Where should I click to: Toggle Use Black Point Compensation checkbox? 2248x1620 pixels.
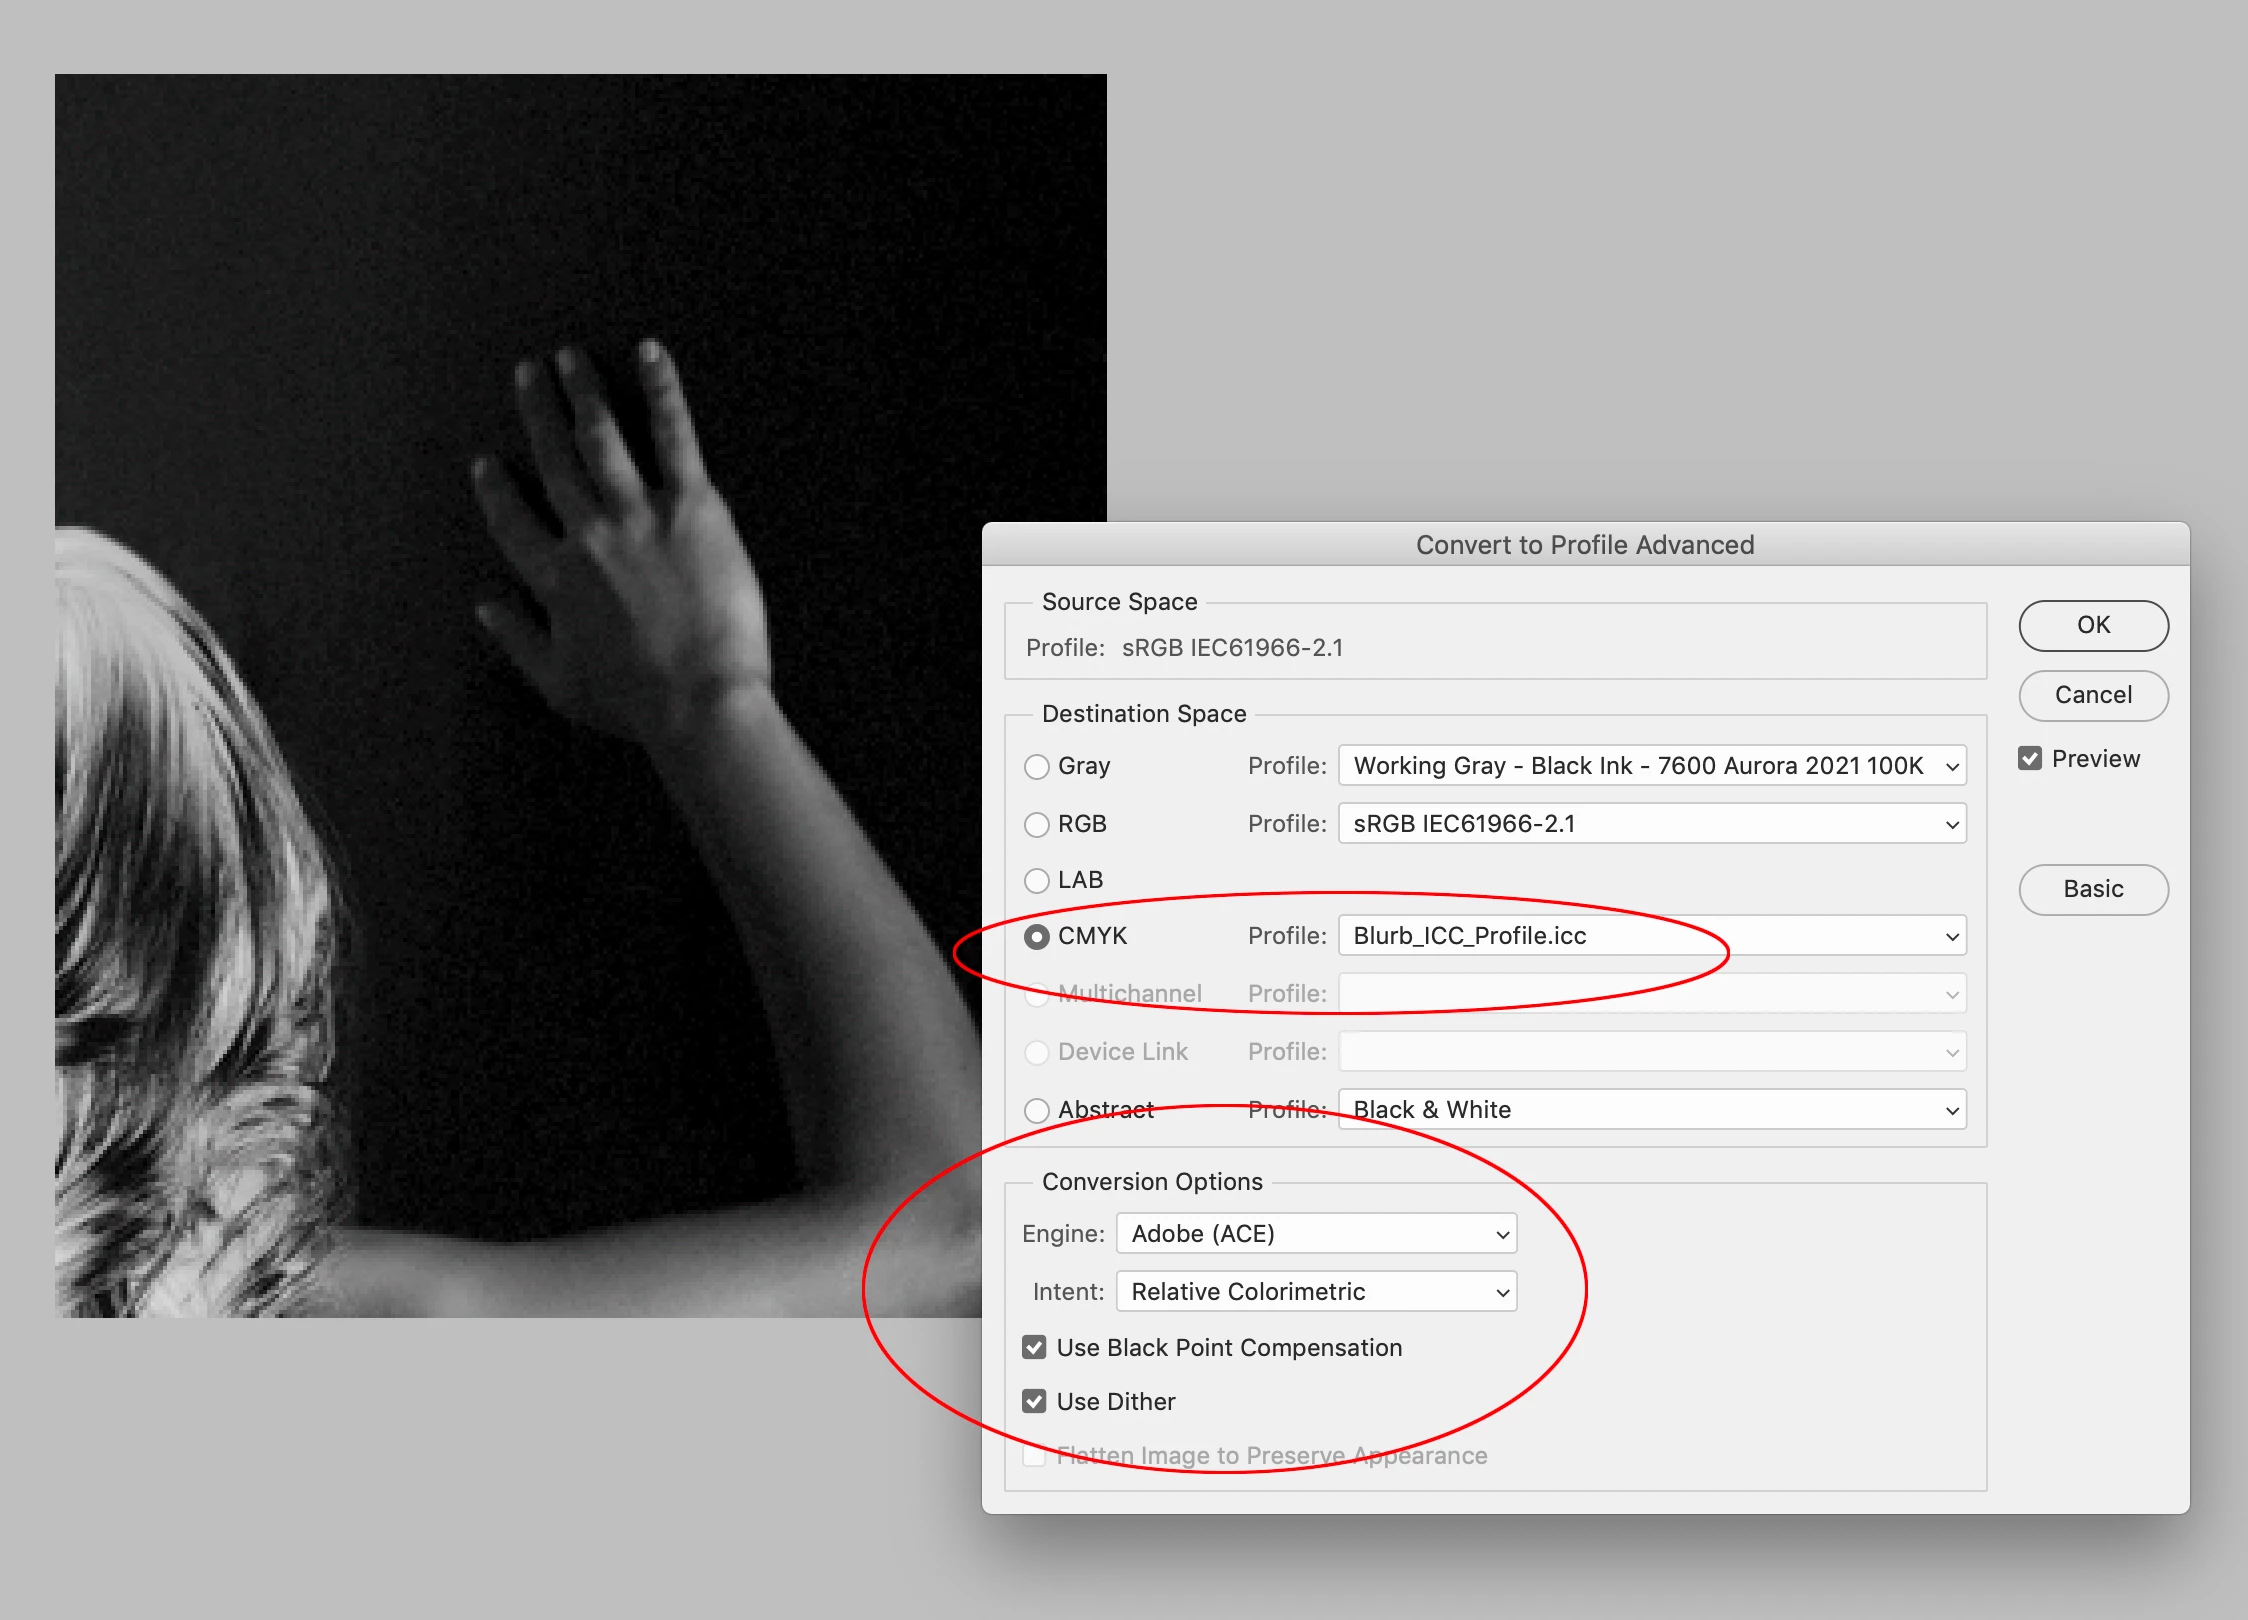click(1035, 1348)
